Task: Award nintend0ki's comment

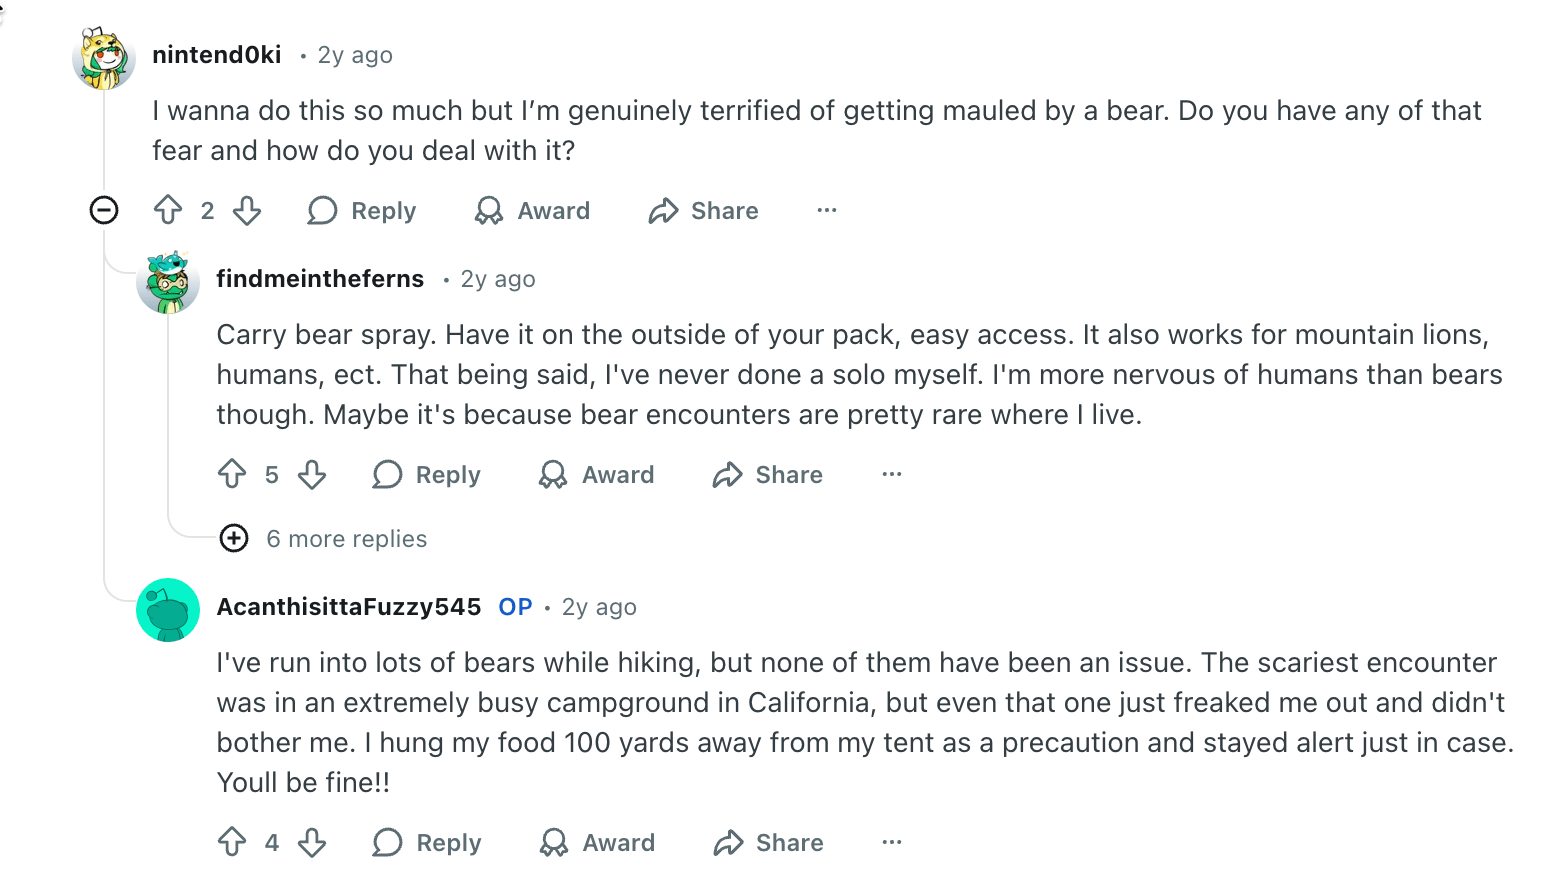Action: click(532, 210)
